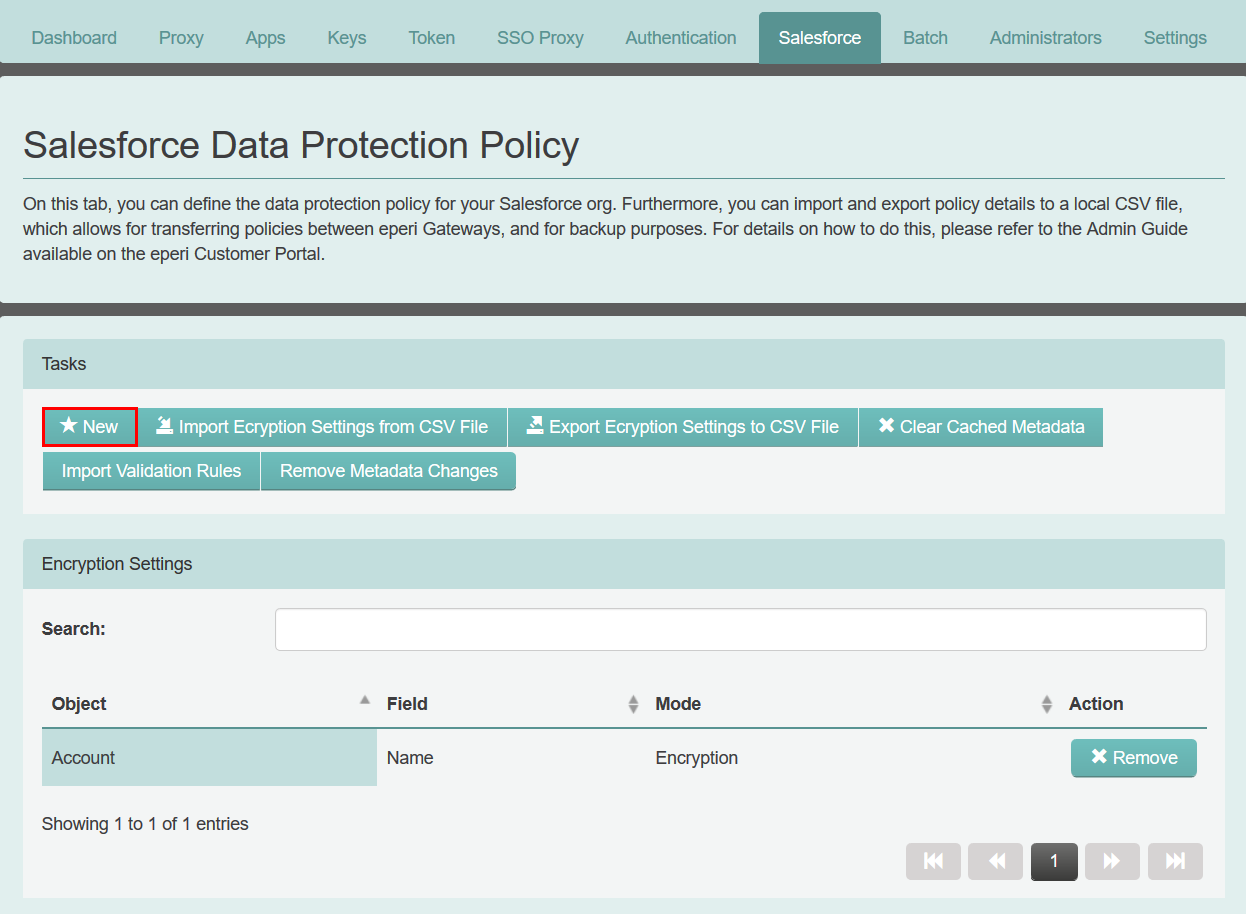Screen dimensions: 1246x914
Task: Open the Batch tab
Action: tap(925, 38)
